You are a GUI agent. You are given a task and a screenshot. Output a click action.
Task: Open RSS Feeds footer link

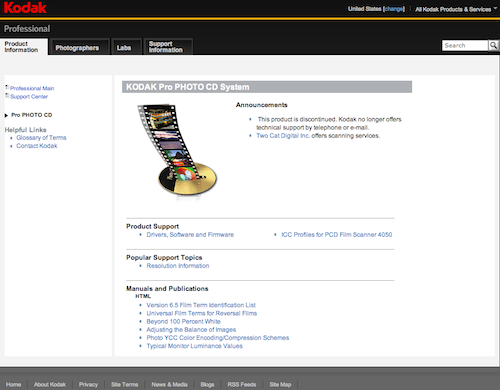pyautogui.click(x=242, y=385)
